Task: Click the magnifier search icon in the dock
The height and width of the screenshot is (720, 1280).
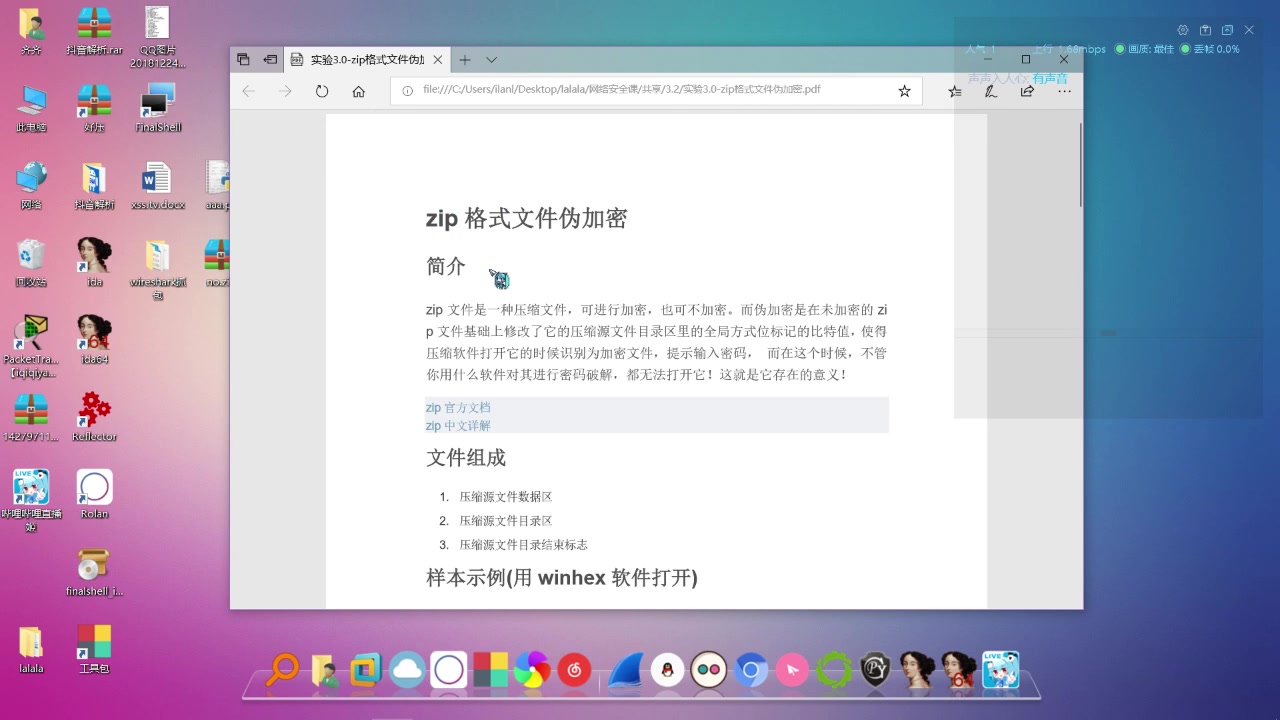Action: click(282, 668)
